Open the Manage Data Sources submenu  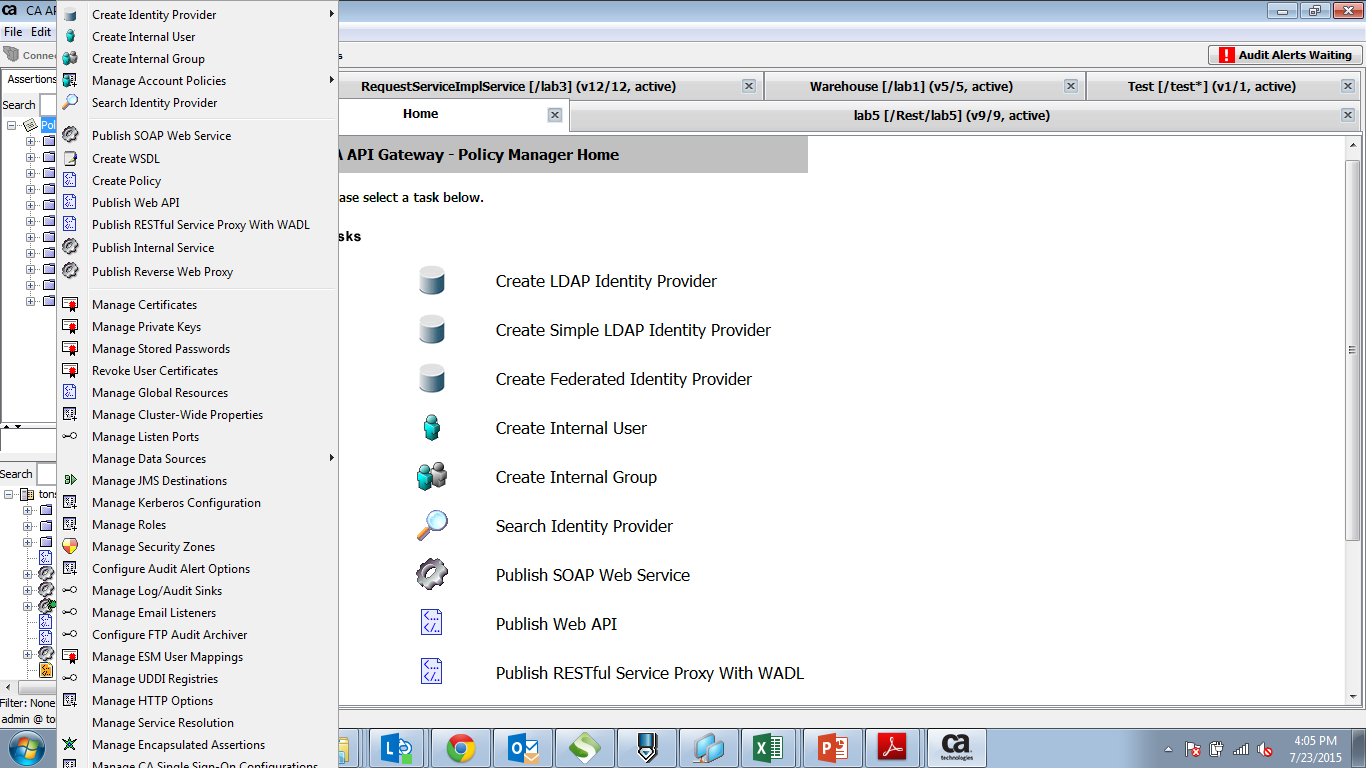point(198,459)
